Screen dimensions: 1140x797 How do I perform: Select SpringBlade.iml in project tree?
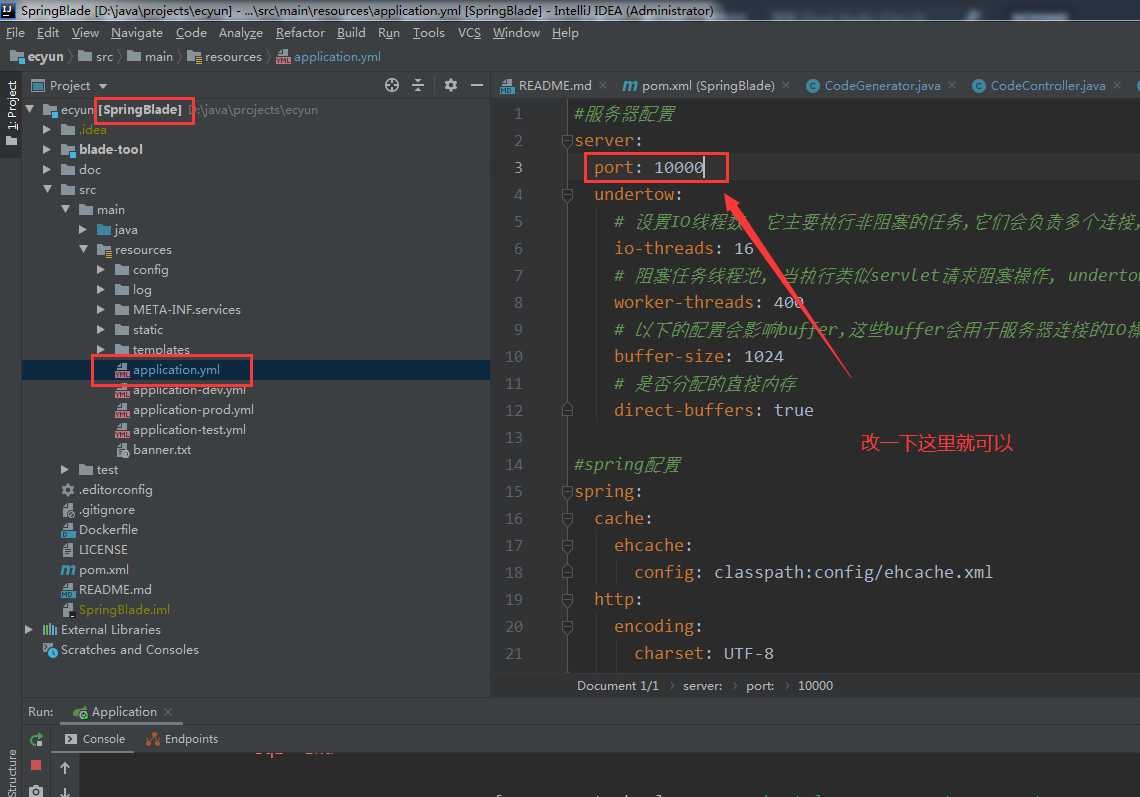[x=124, y=609]
